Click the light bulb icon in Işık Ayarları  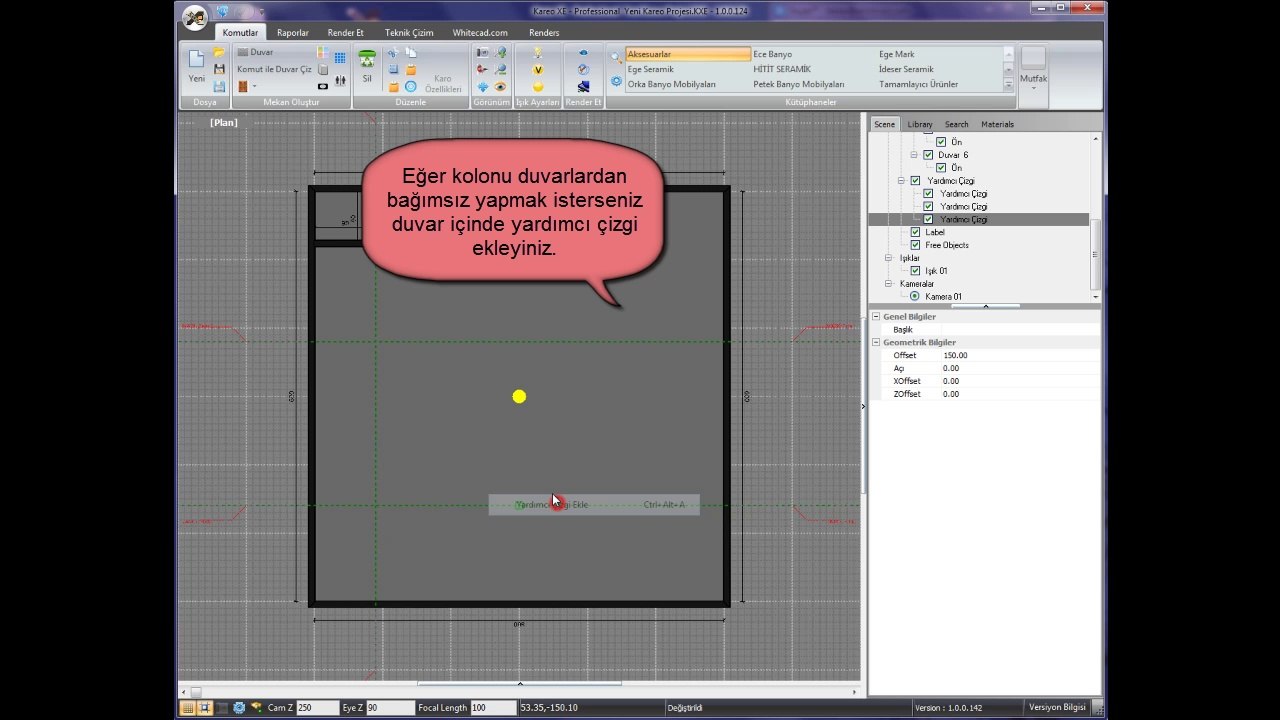point(538,52)
